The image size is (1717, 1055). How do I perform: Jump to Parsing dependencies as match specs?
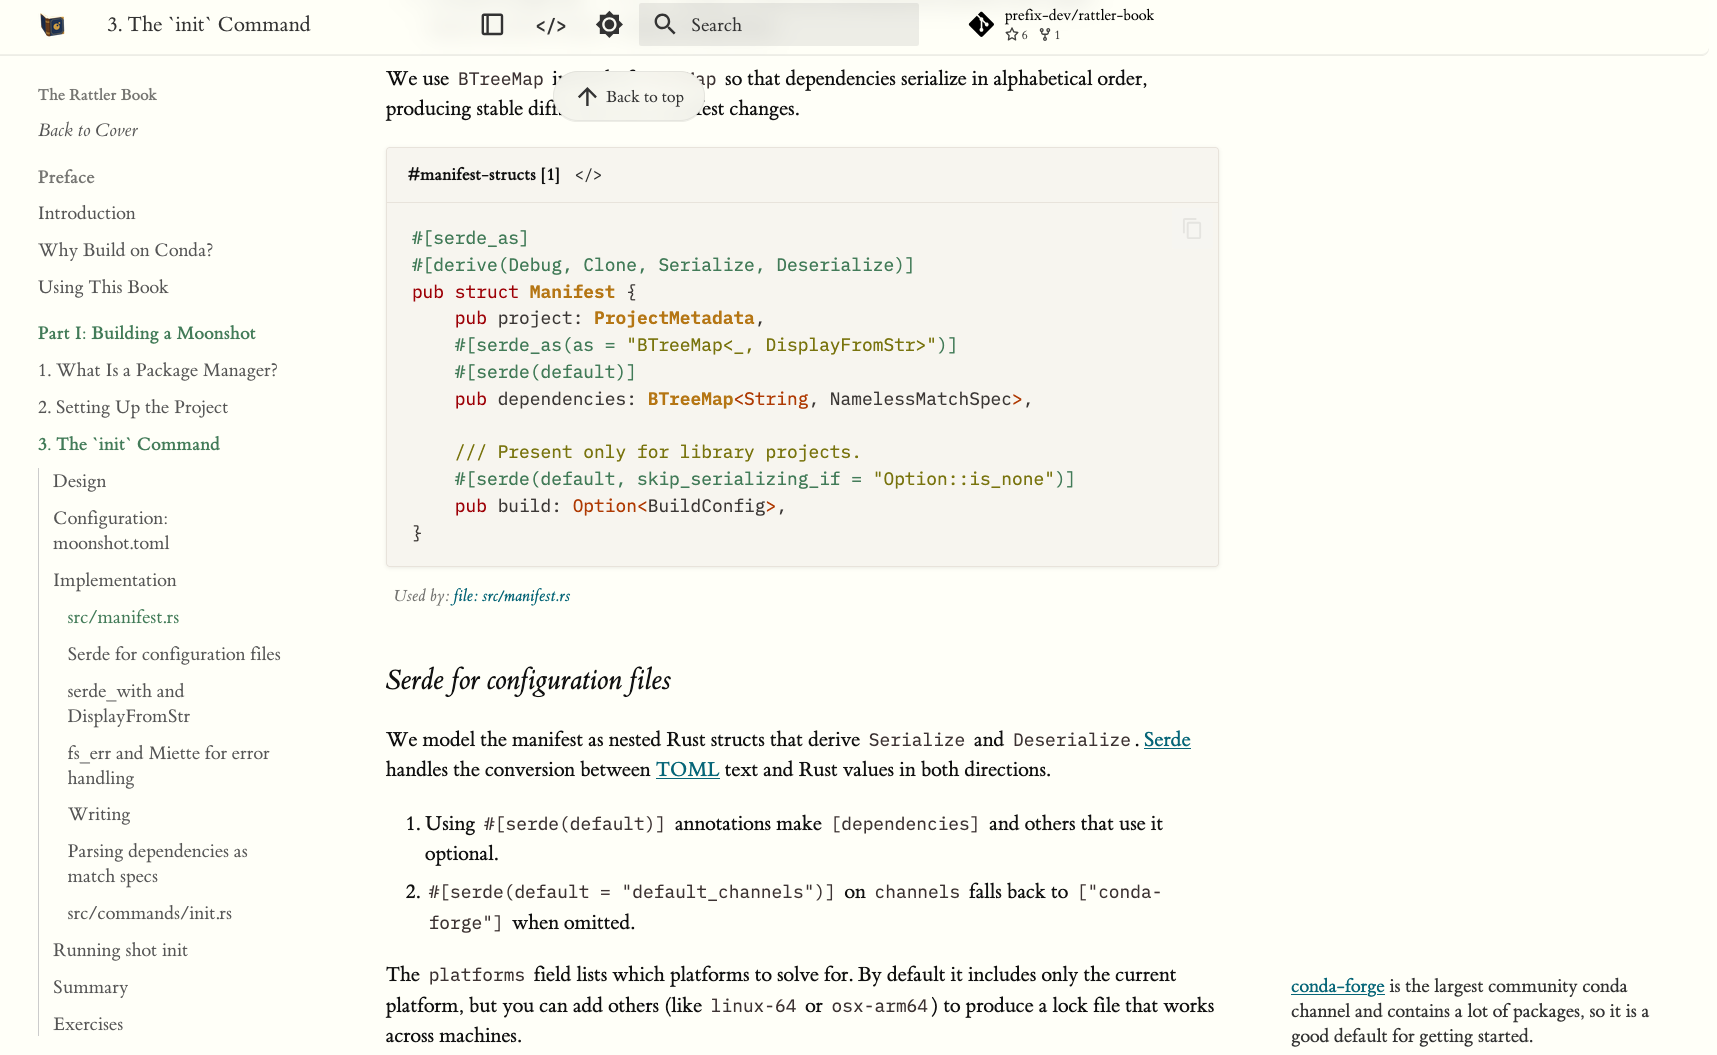pos(158,863)
